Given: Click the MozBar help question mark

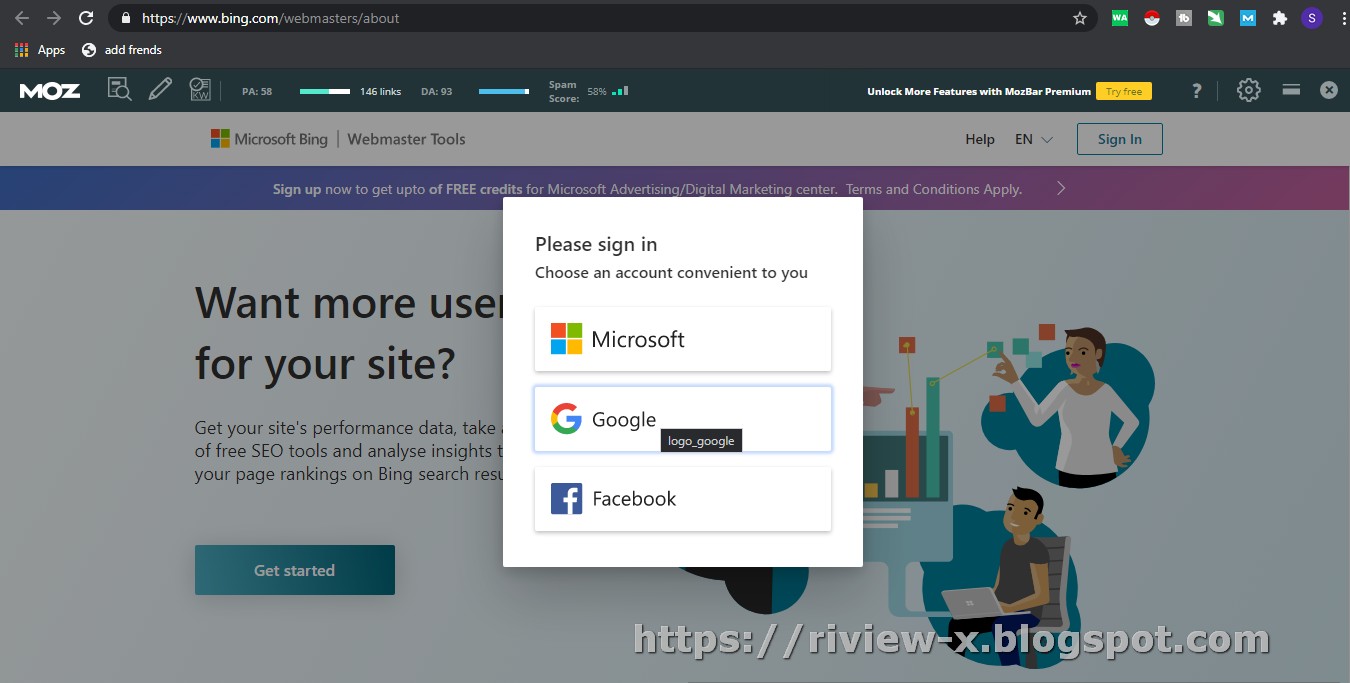Looking at the screenshot, I should (x=1196, y=91).
